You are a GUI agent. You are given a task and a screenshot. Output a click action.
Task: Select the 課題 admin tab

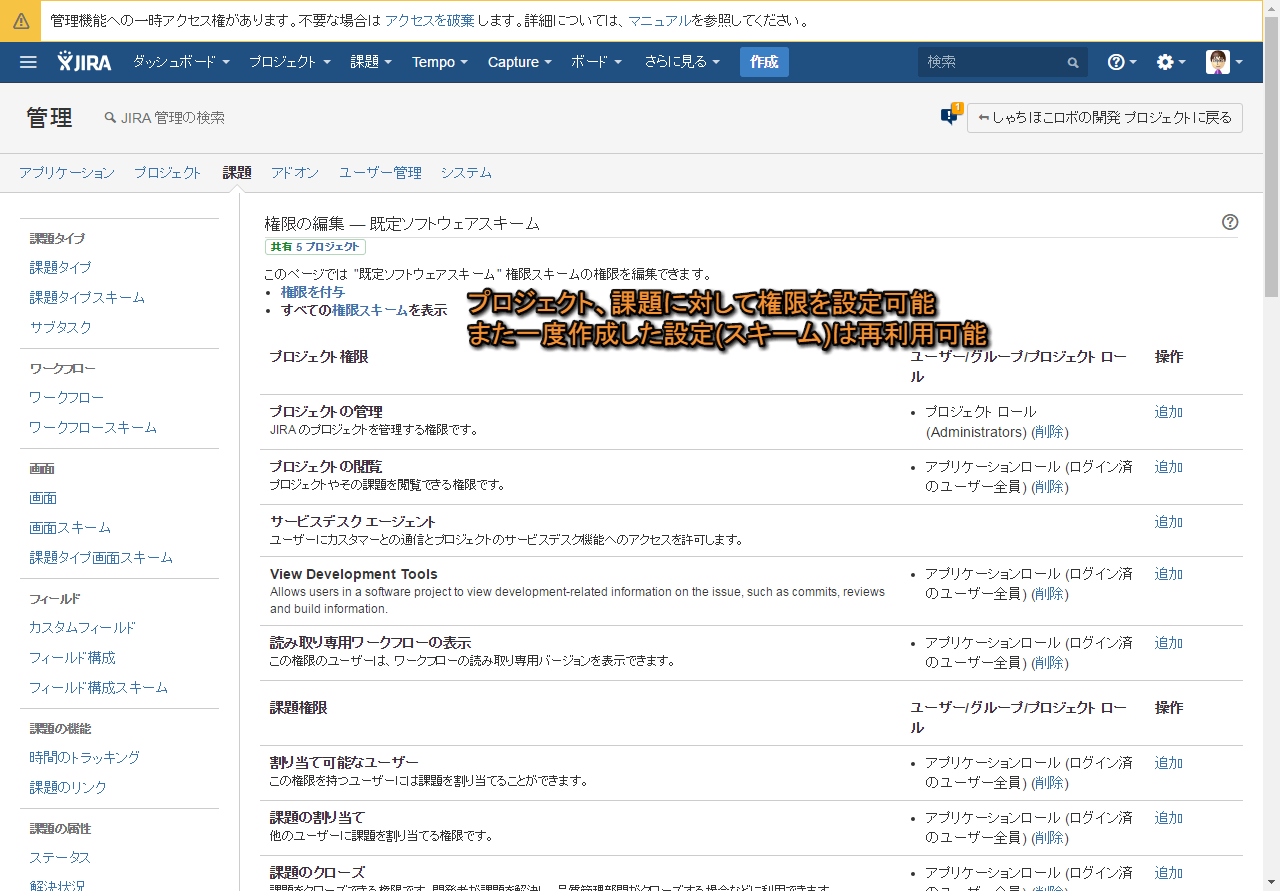[237, 172]
